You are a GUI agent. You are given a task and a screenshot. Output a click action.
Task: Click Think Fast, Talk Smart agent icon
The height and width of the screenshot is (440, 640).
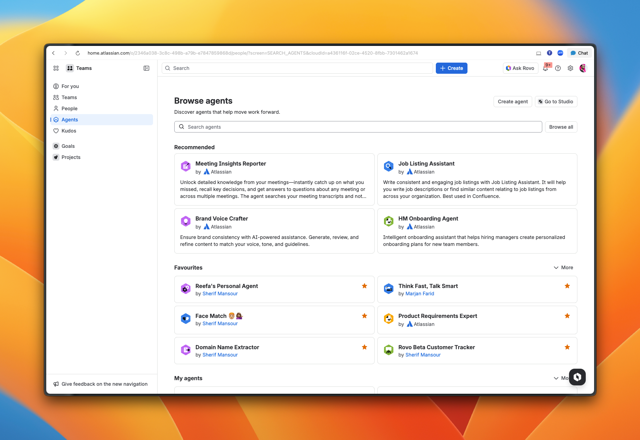389,289
